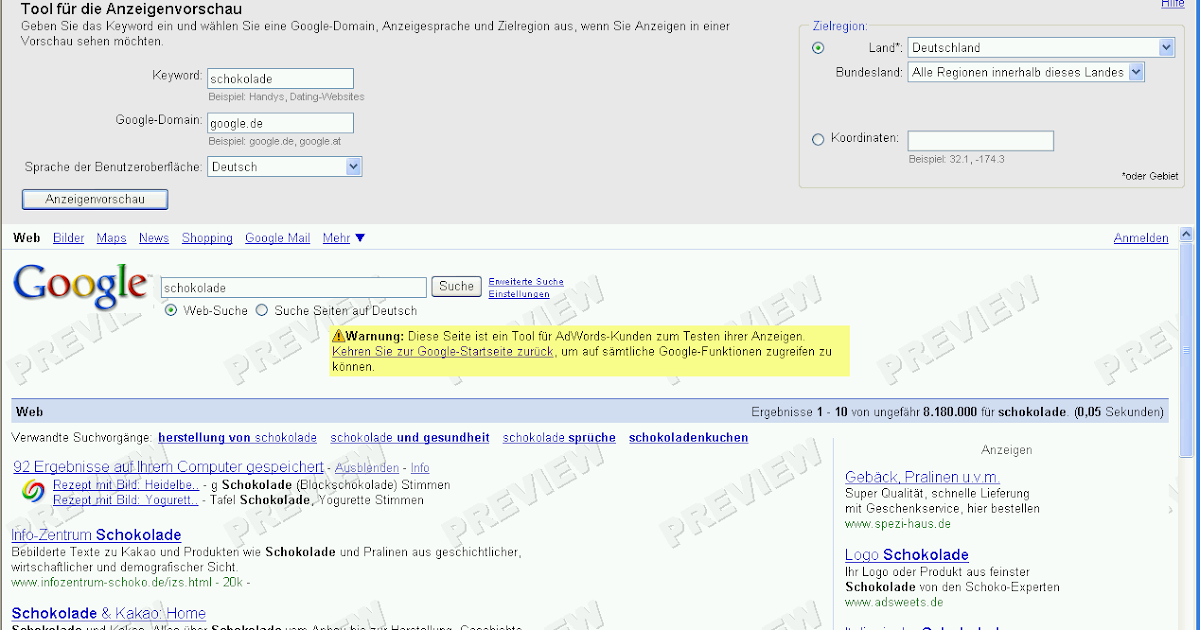The image size is (1200, 630).
Task: Open the Einstellungen link
Action: (x=519, y=294)
